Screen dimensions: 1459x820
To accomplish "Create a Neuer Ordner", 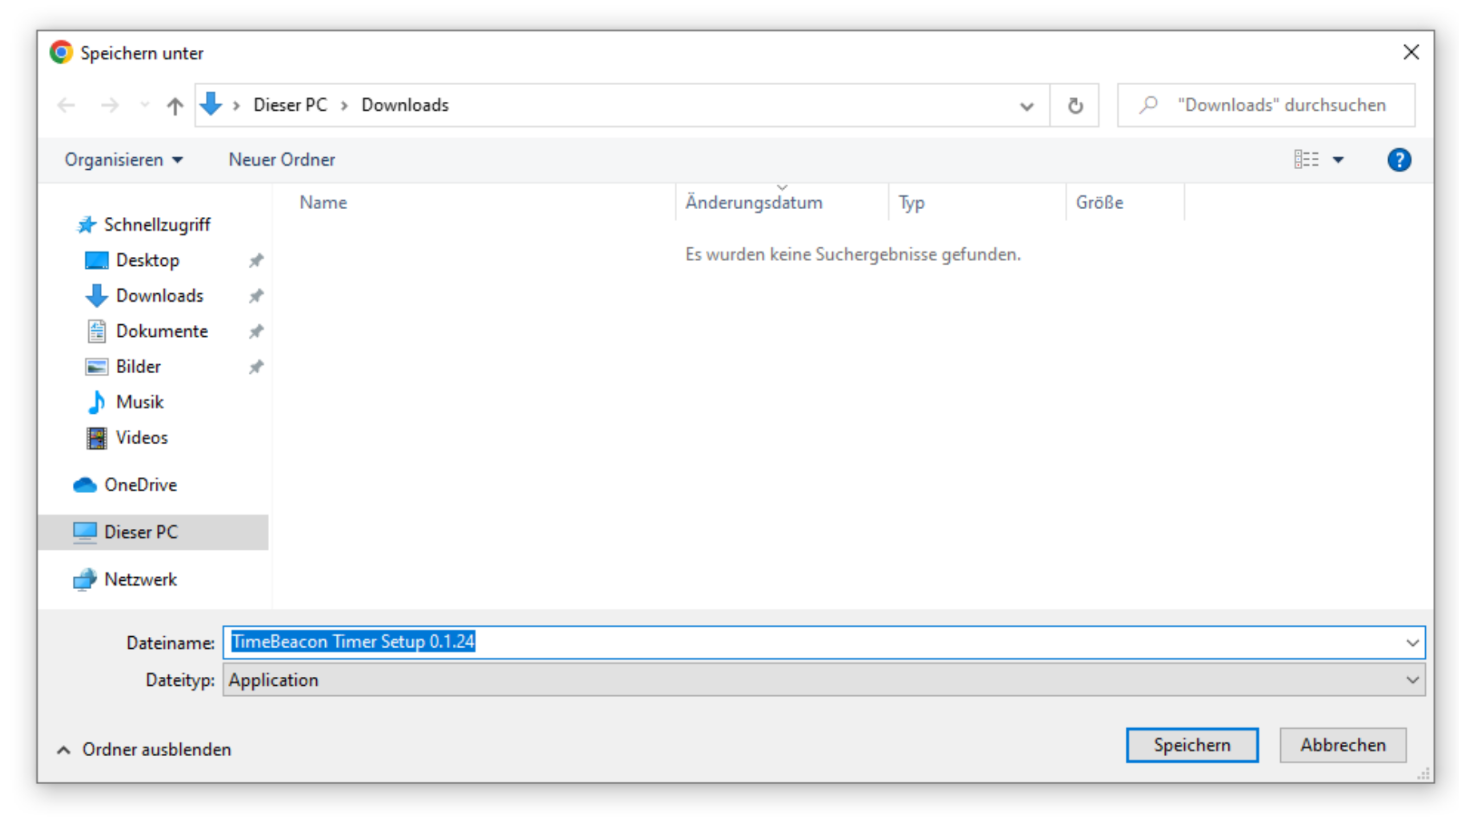I will (281, 159).
